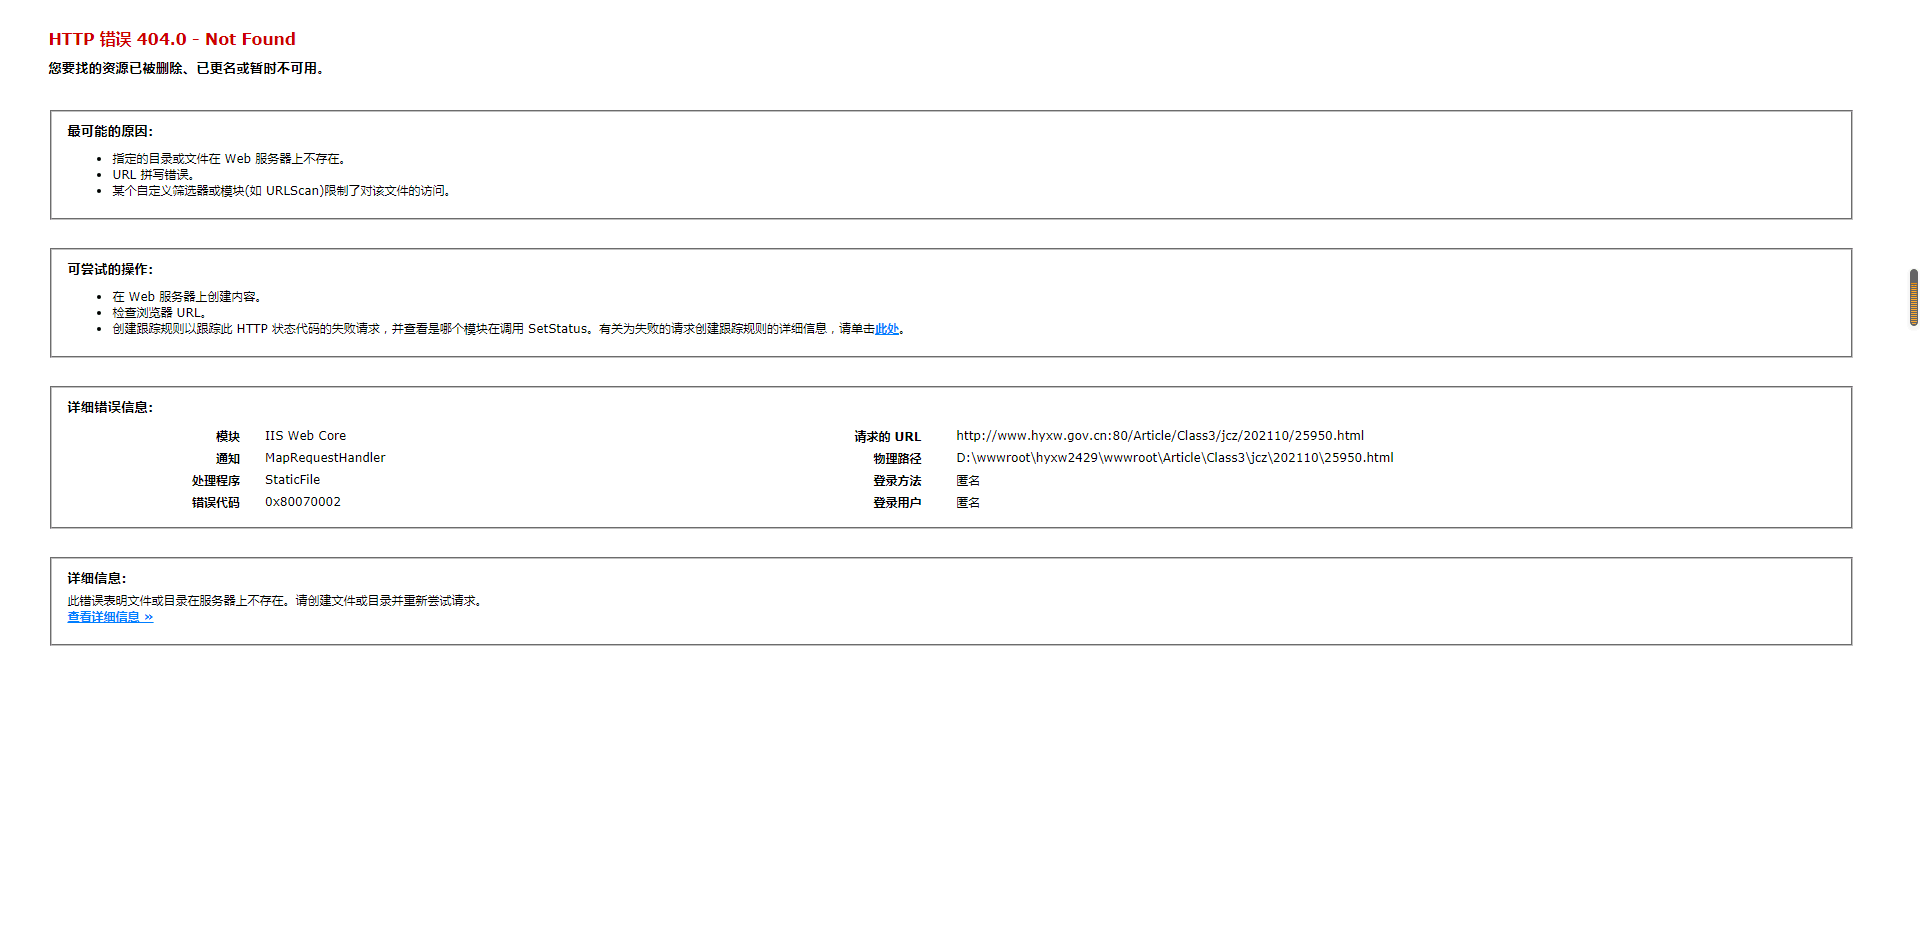This screenshot has width=1920, height=938.
Task: Click the 登录方法 label
Action: 896,481
